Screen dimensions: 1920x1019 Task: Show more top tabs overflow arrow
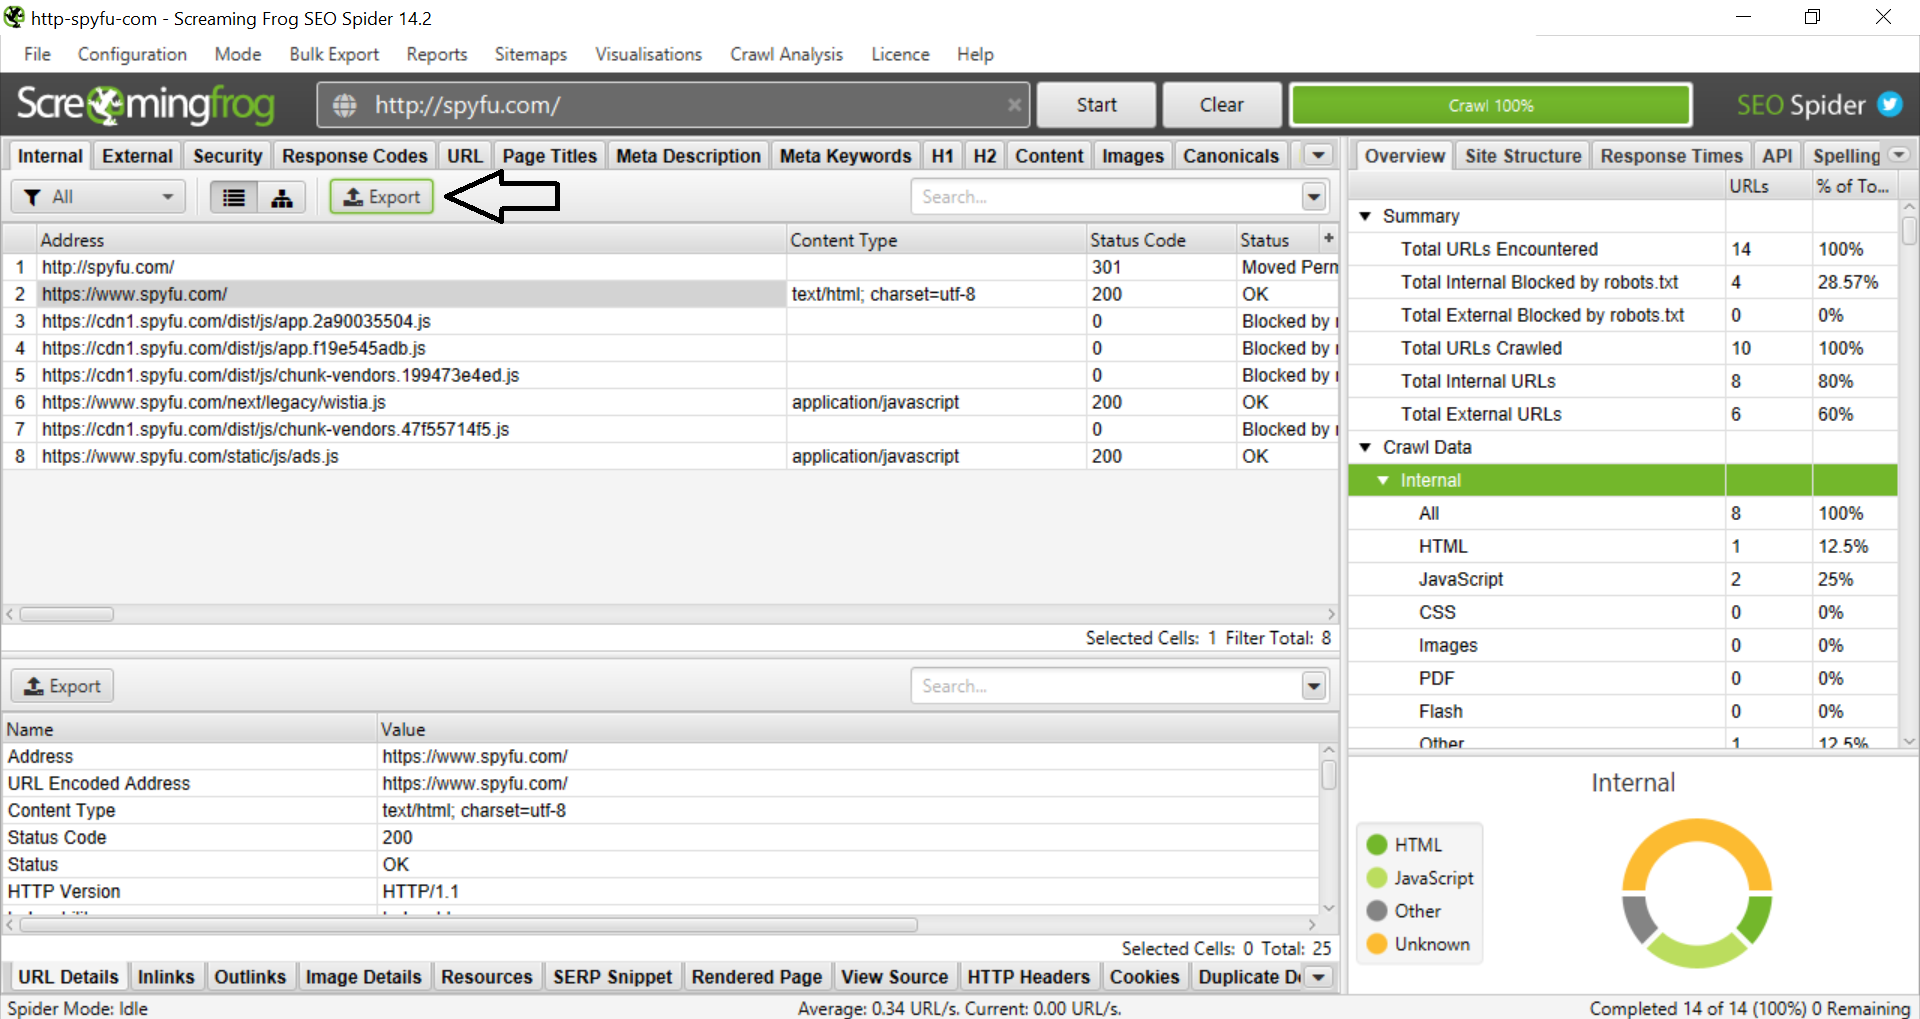(x=1319, y=155)
